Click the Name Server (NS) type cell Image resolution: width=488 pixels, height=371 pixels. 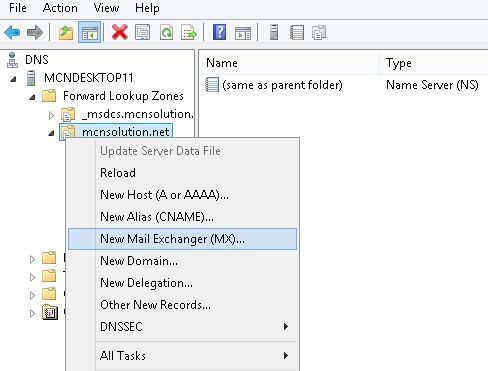432,85
